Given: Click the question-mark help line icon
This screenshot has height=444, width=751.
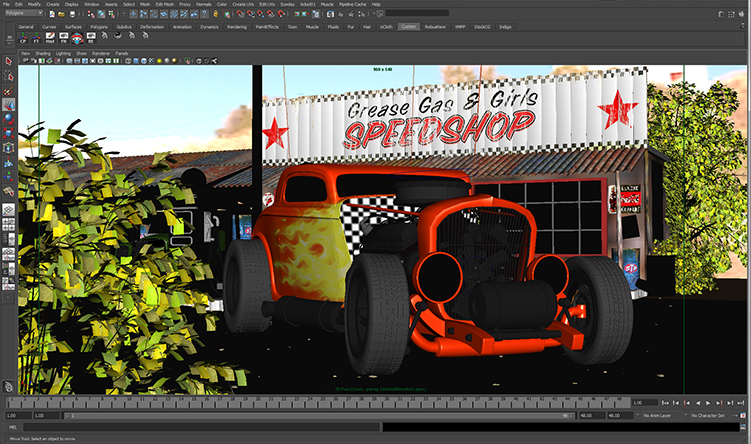Looking at the screenshot, I should pos(205,14).
